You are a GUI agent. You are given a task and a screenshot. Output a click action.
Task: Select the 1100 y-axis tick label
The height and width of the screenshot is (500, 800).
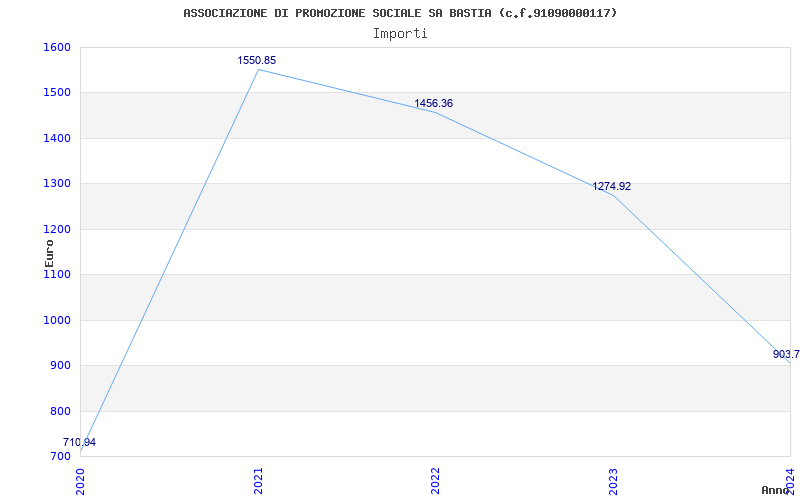[x=57, y=274]
